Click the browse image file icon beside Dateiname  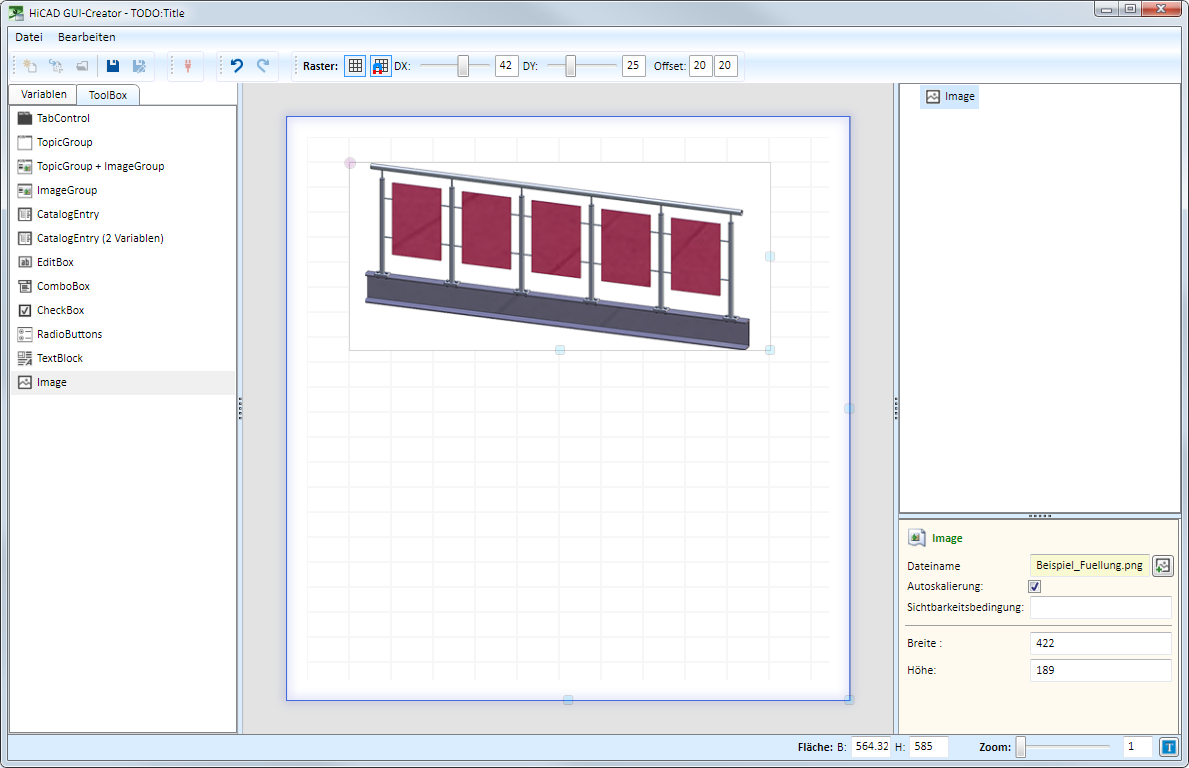point(1162,566)
